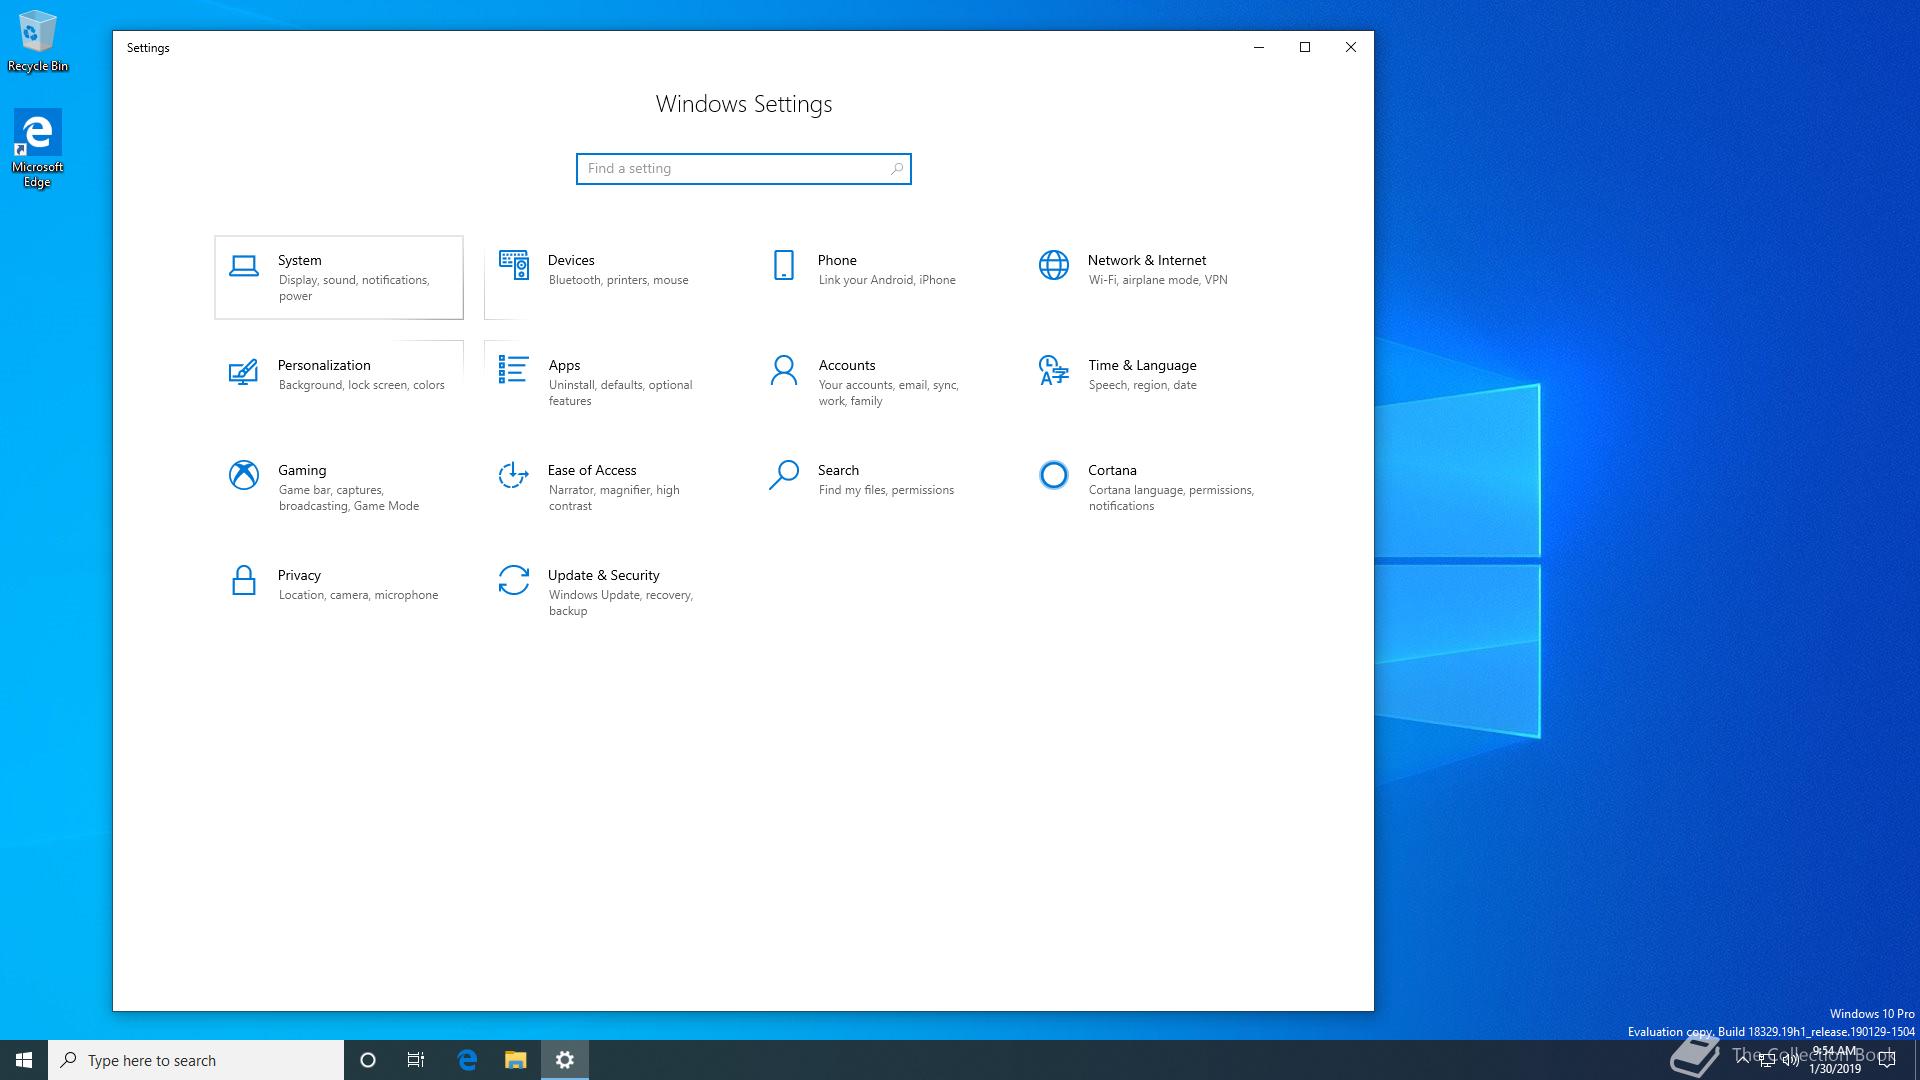Image resolution: width=1920 pixels, height=1080 pixels.
Task: Open the Accounts person icon
Action: click(x=784, y=370)
